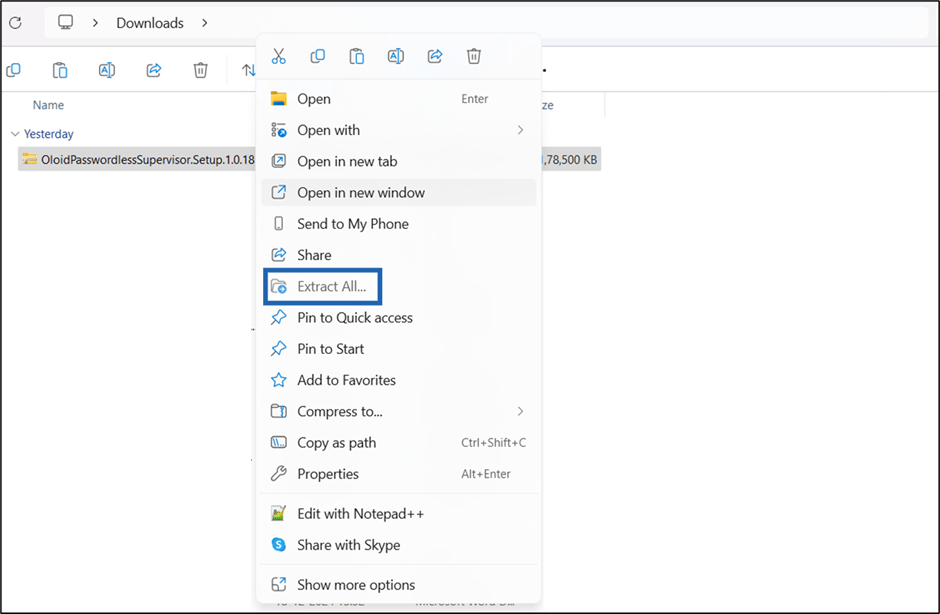Click the Explorer toolbar Delete icon

(x=200, y=70)
